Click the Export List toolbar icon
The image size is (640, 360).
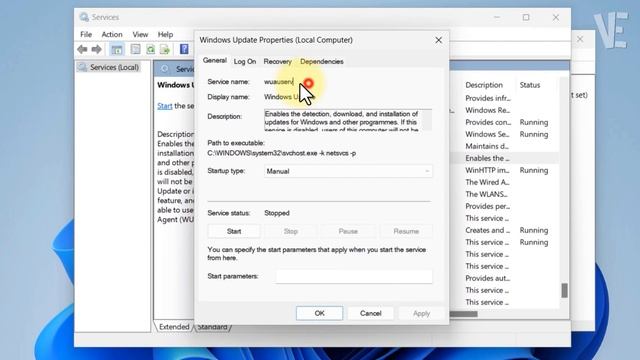tap(165, 49)
